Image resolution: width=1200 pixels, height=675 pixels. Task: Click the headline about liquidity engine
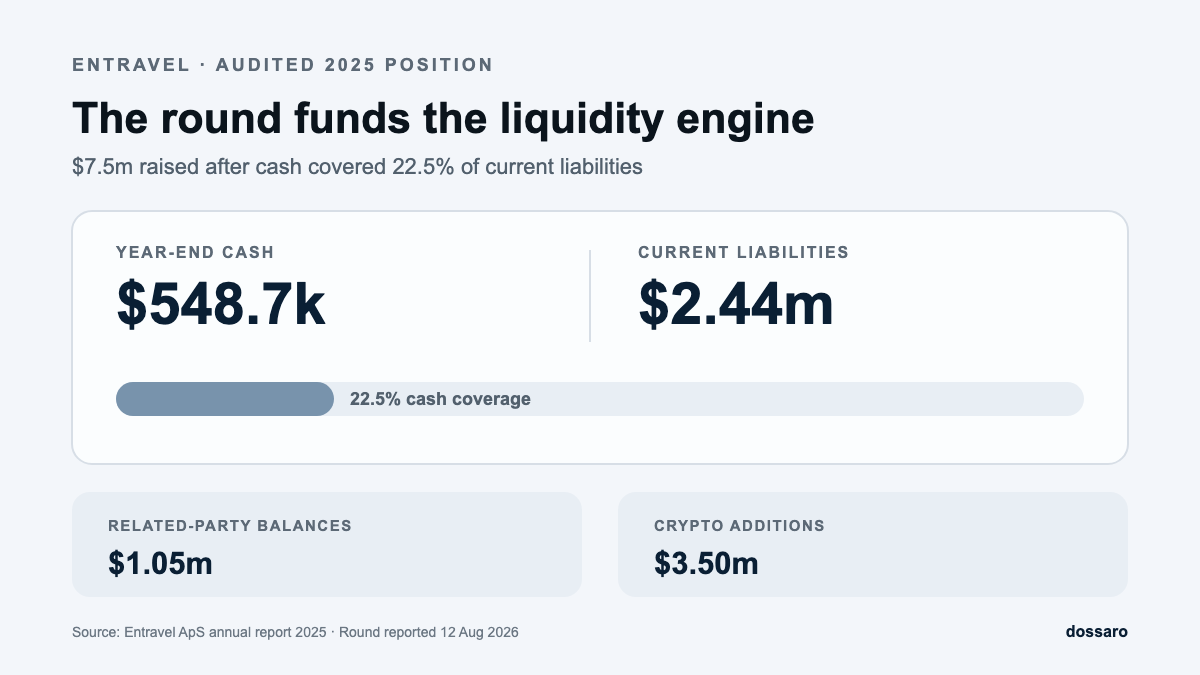coord(443,119)
